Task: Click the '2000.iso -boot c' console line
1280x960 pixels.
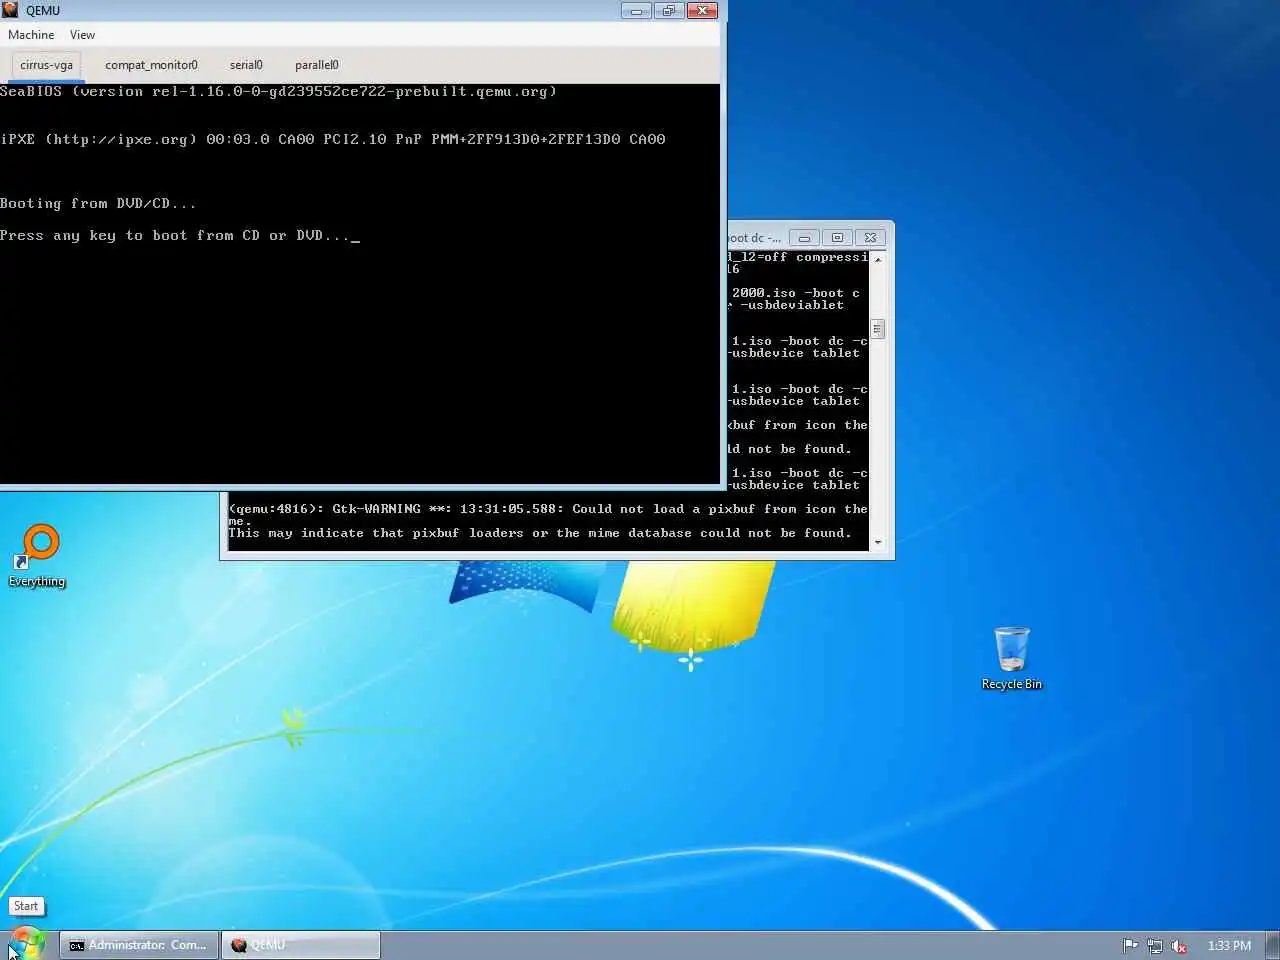Action: [795, 293]
